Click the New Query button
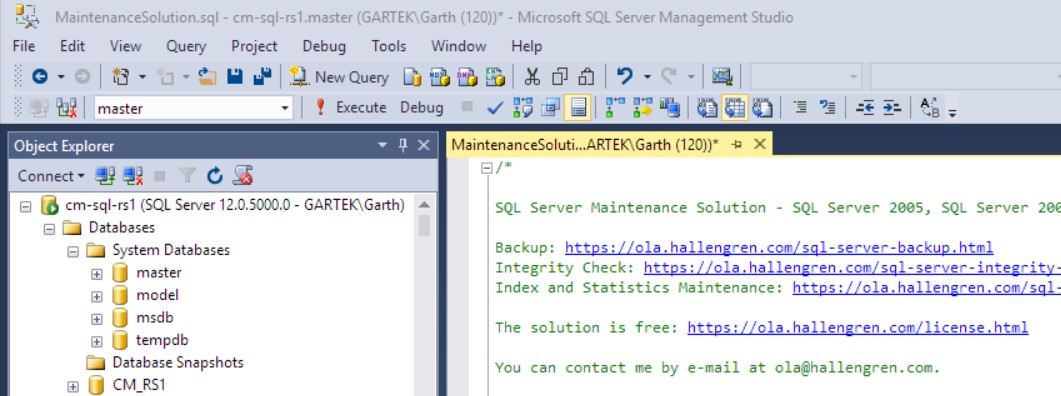Image resolution: width=1061 pixels, height=396 pixels. coord(339,77)
